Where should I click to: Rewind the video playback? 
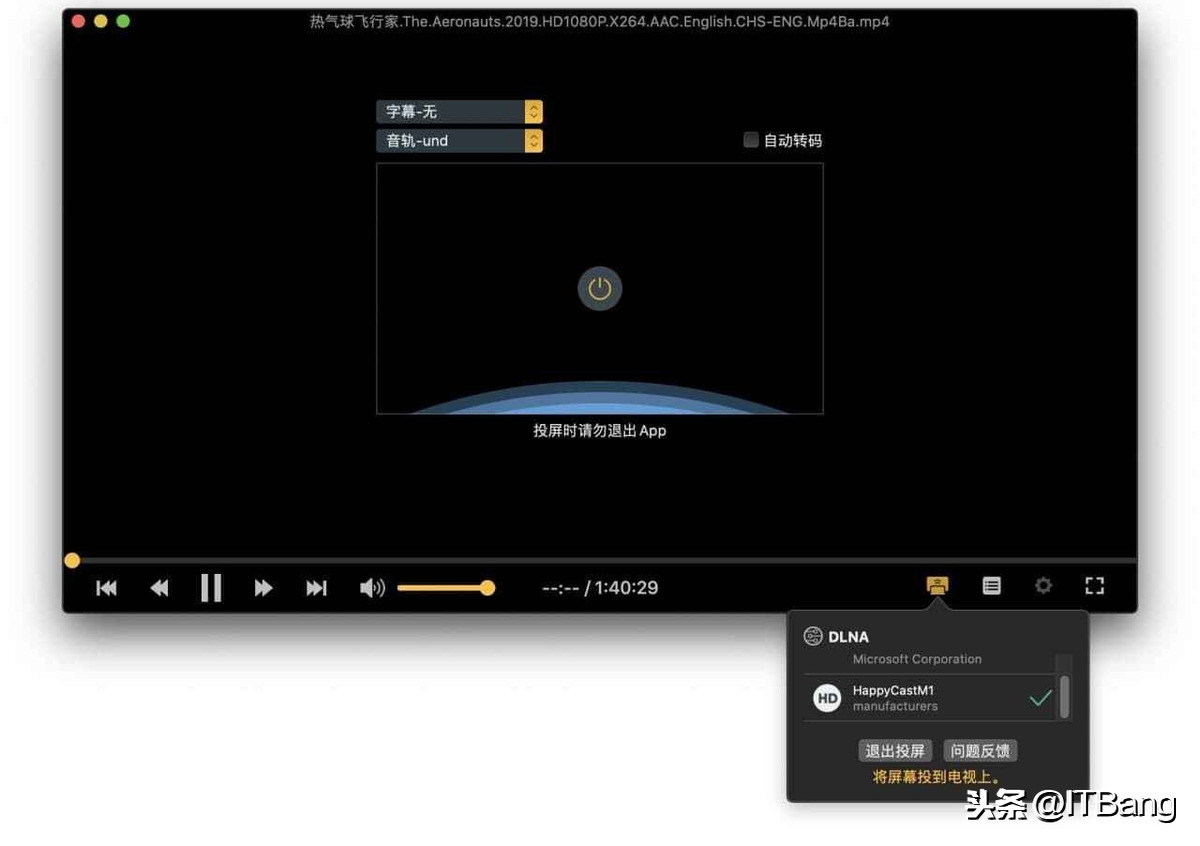pos(159,588)
